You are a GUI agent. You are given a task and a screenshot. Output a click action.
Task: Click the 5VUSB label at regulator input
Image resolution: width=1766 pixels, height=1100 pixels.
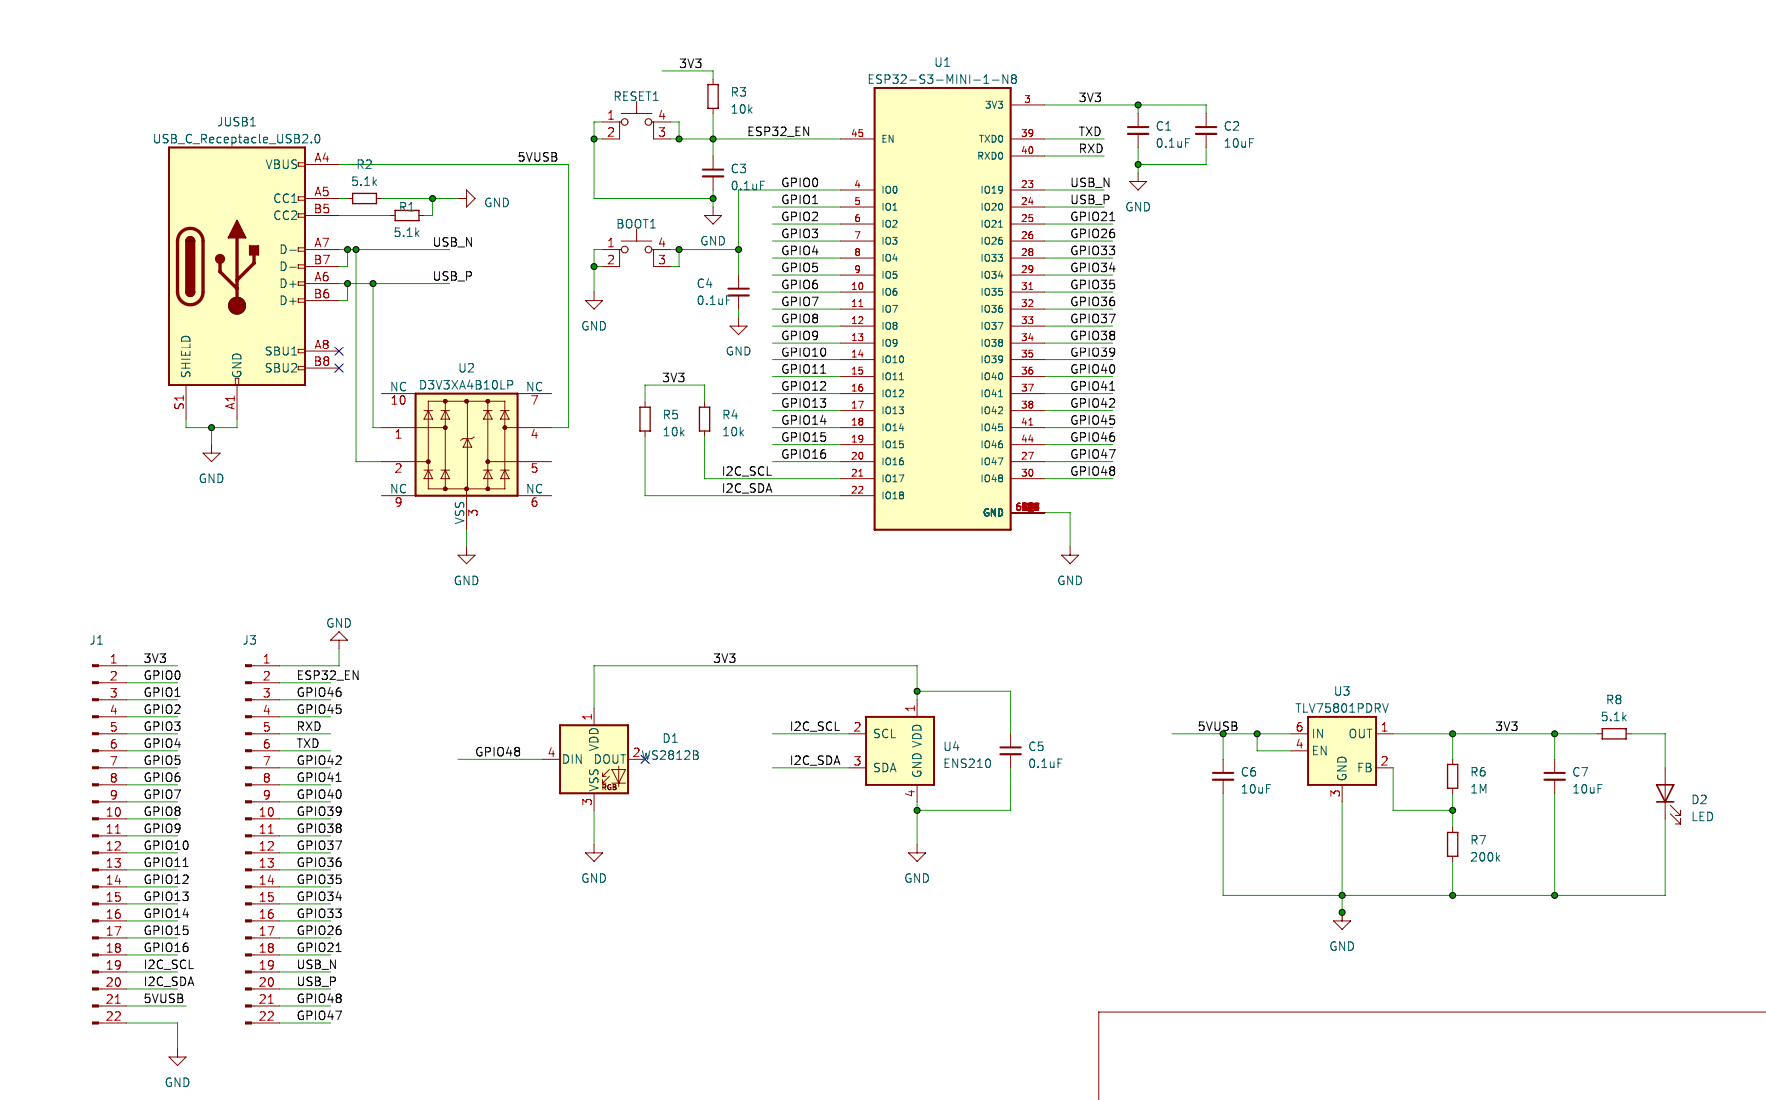[x=1218, y=726]
